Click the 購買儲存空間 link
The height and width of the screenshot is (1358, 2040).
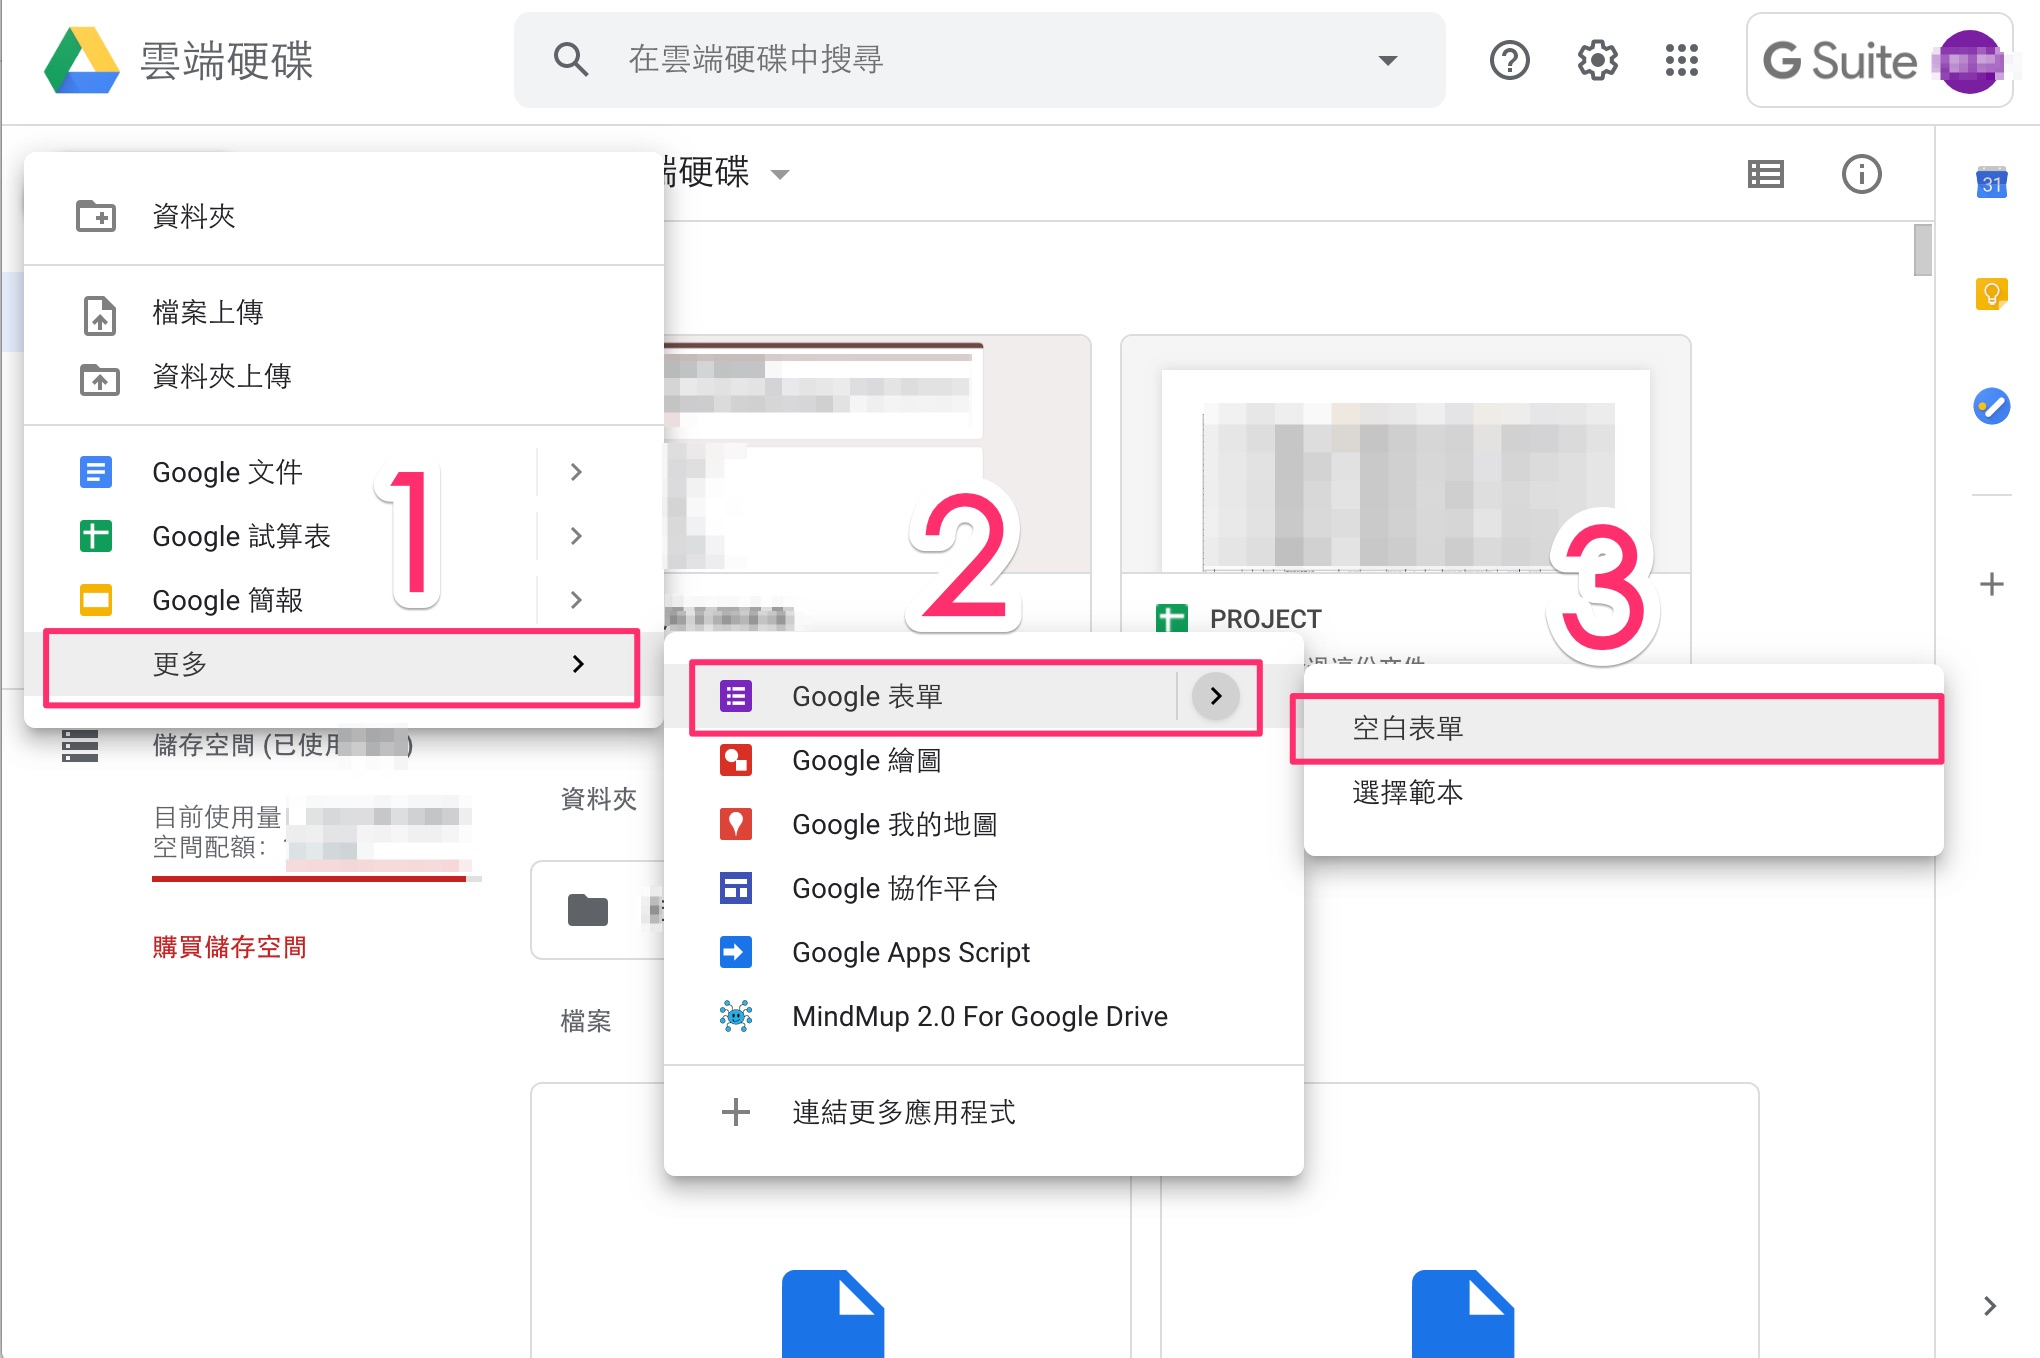click(x=229, y=947)
